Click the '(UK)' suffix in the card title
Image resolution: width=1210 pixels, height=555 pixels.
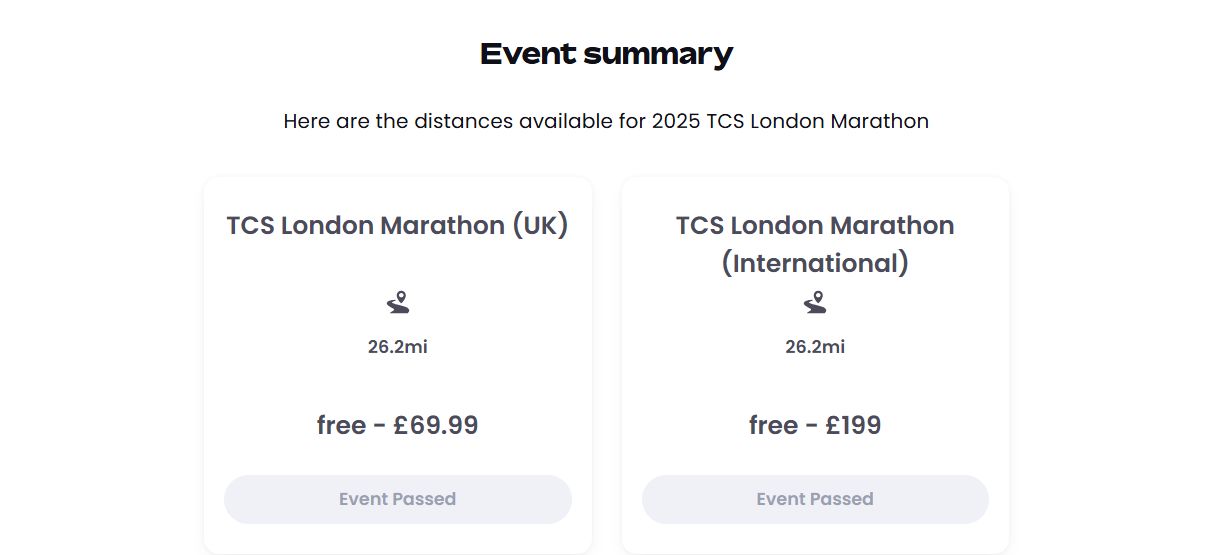pyautogui.click(x=540, y=226)
